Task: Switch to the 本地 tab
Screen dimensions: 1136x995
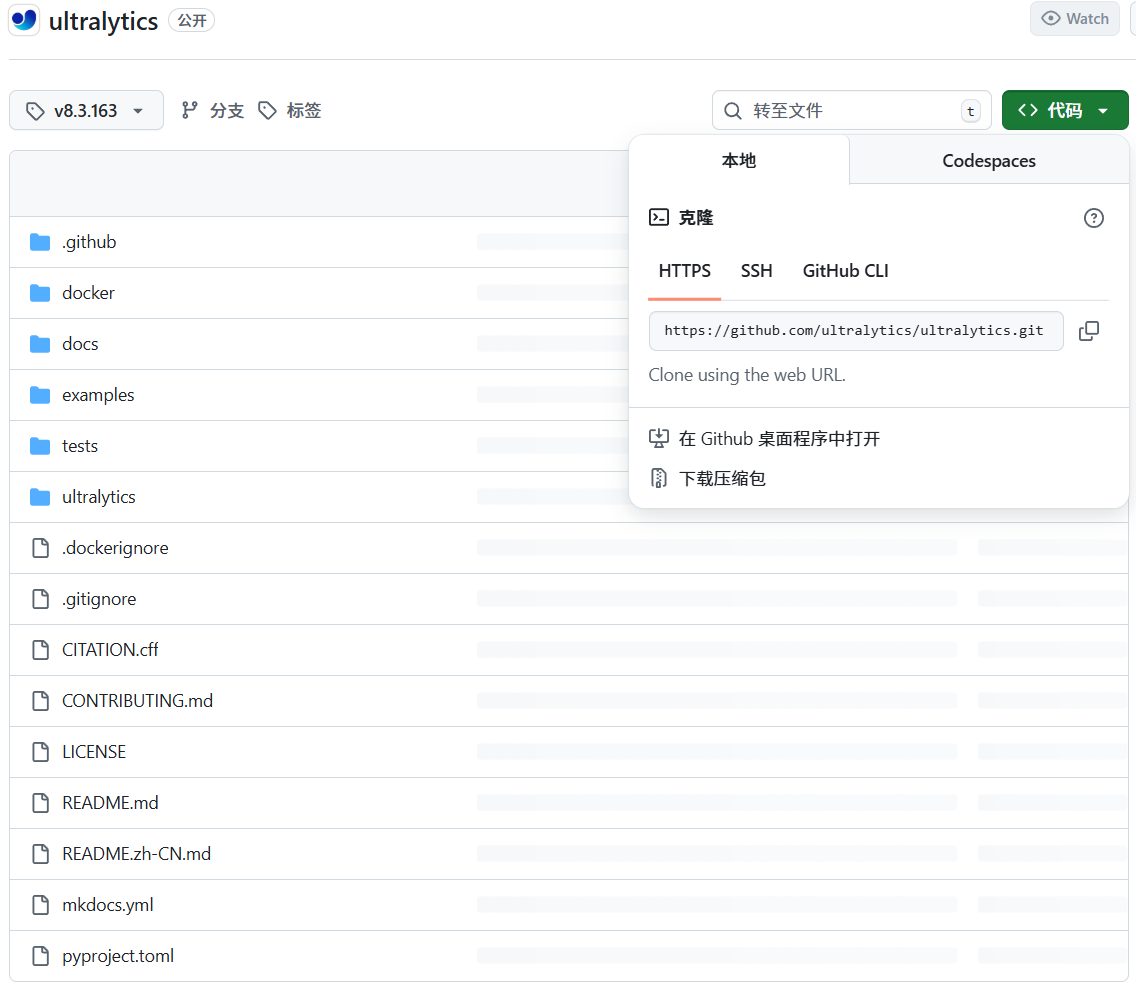Action: [x=739, y=160]
